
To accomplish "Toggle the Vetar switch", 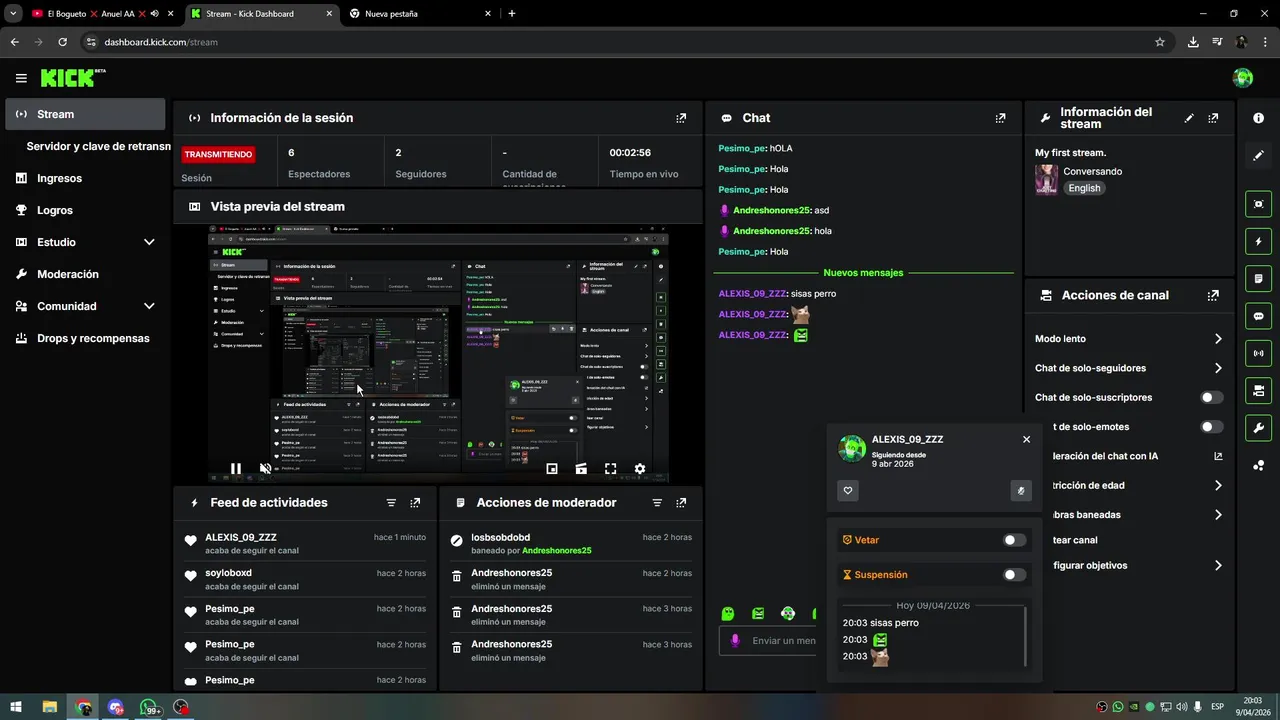I will coord(1014,540).
